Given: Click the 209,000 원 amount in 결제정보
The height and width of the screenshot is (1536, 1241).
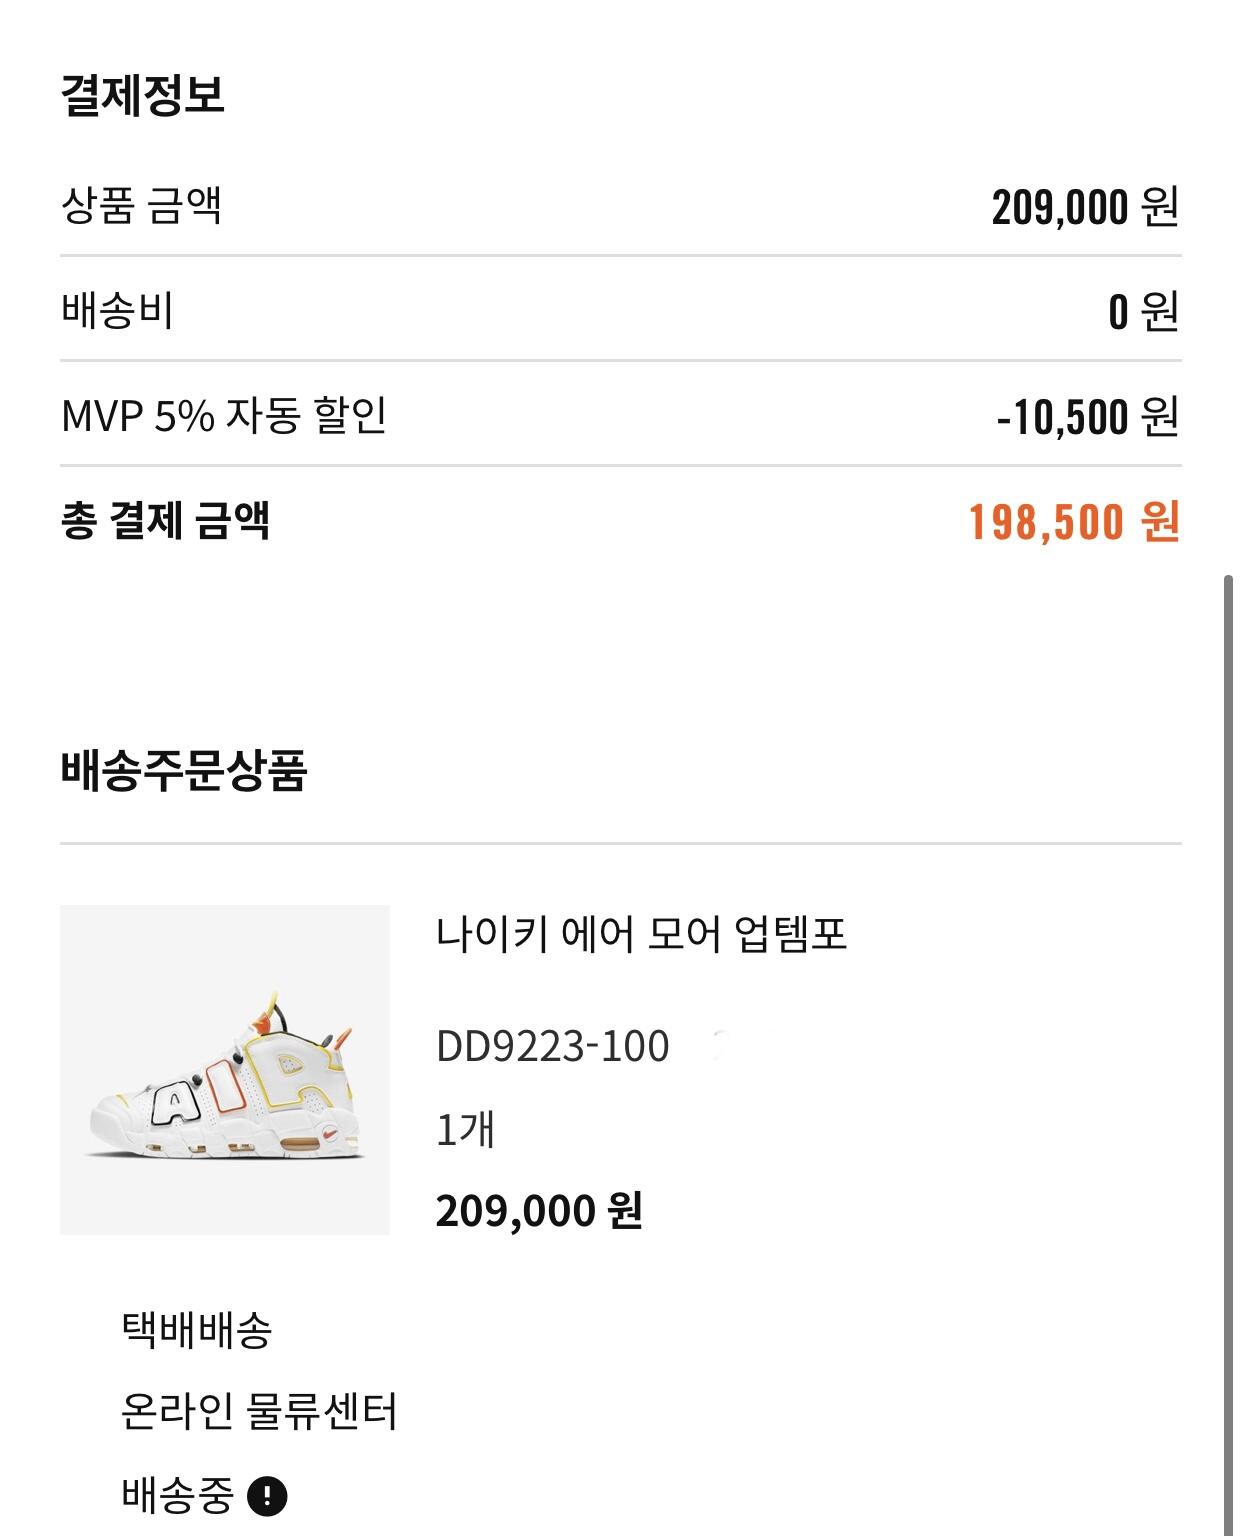Looking at the screenshot, I should pyautogui.click(x=1085, y=207).
